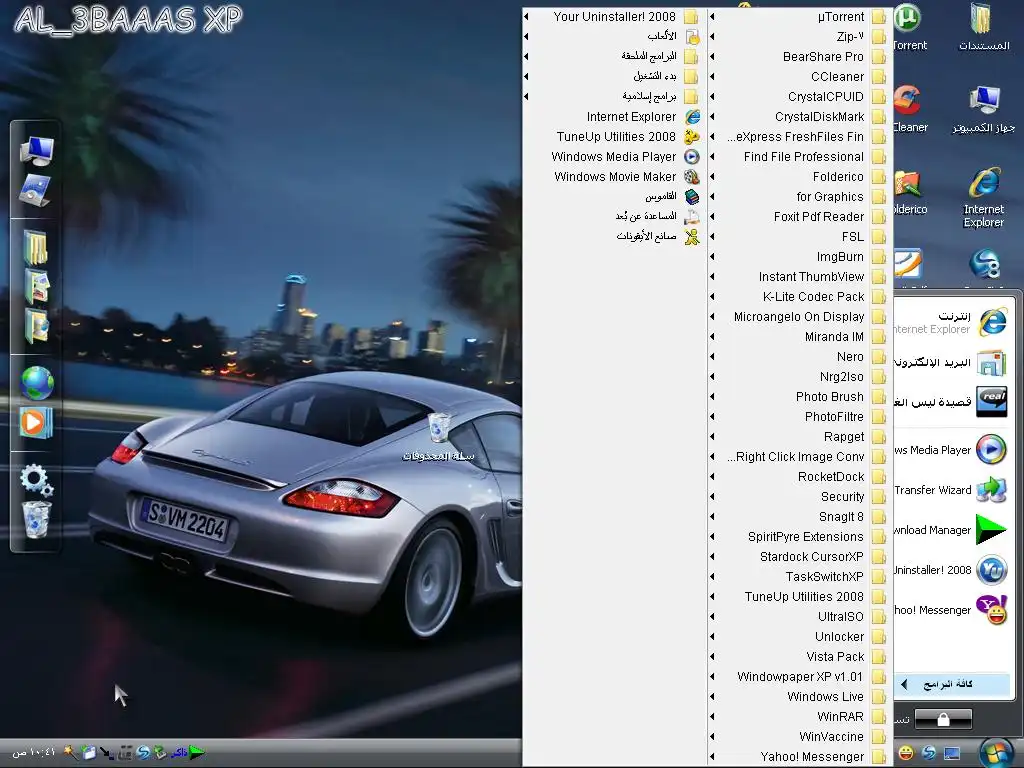
Task: Click Yahoo smiley icon in quick launch
Action: [906, 753]
